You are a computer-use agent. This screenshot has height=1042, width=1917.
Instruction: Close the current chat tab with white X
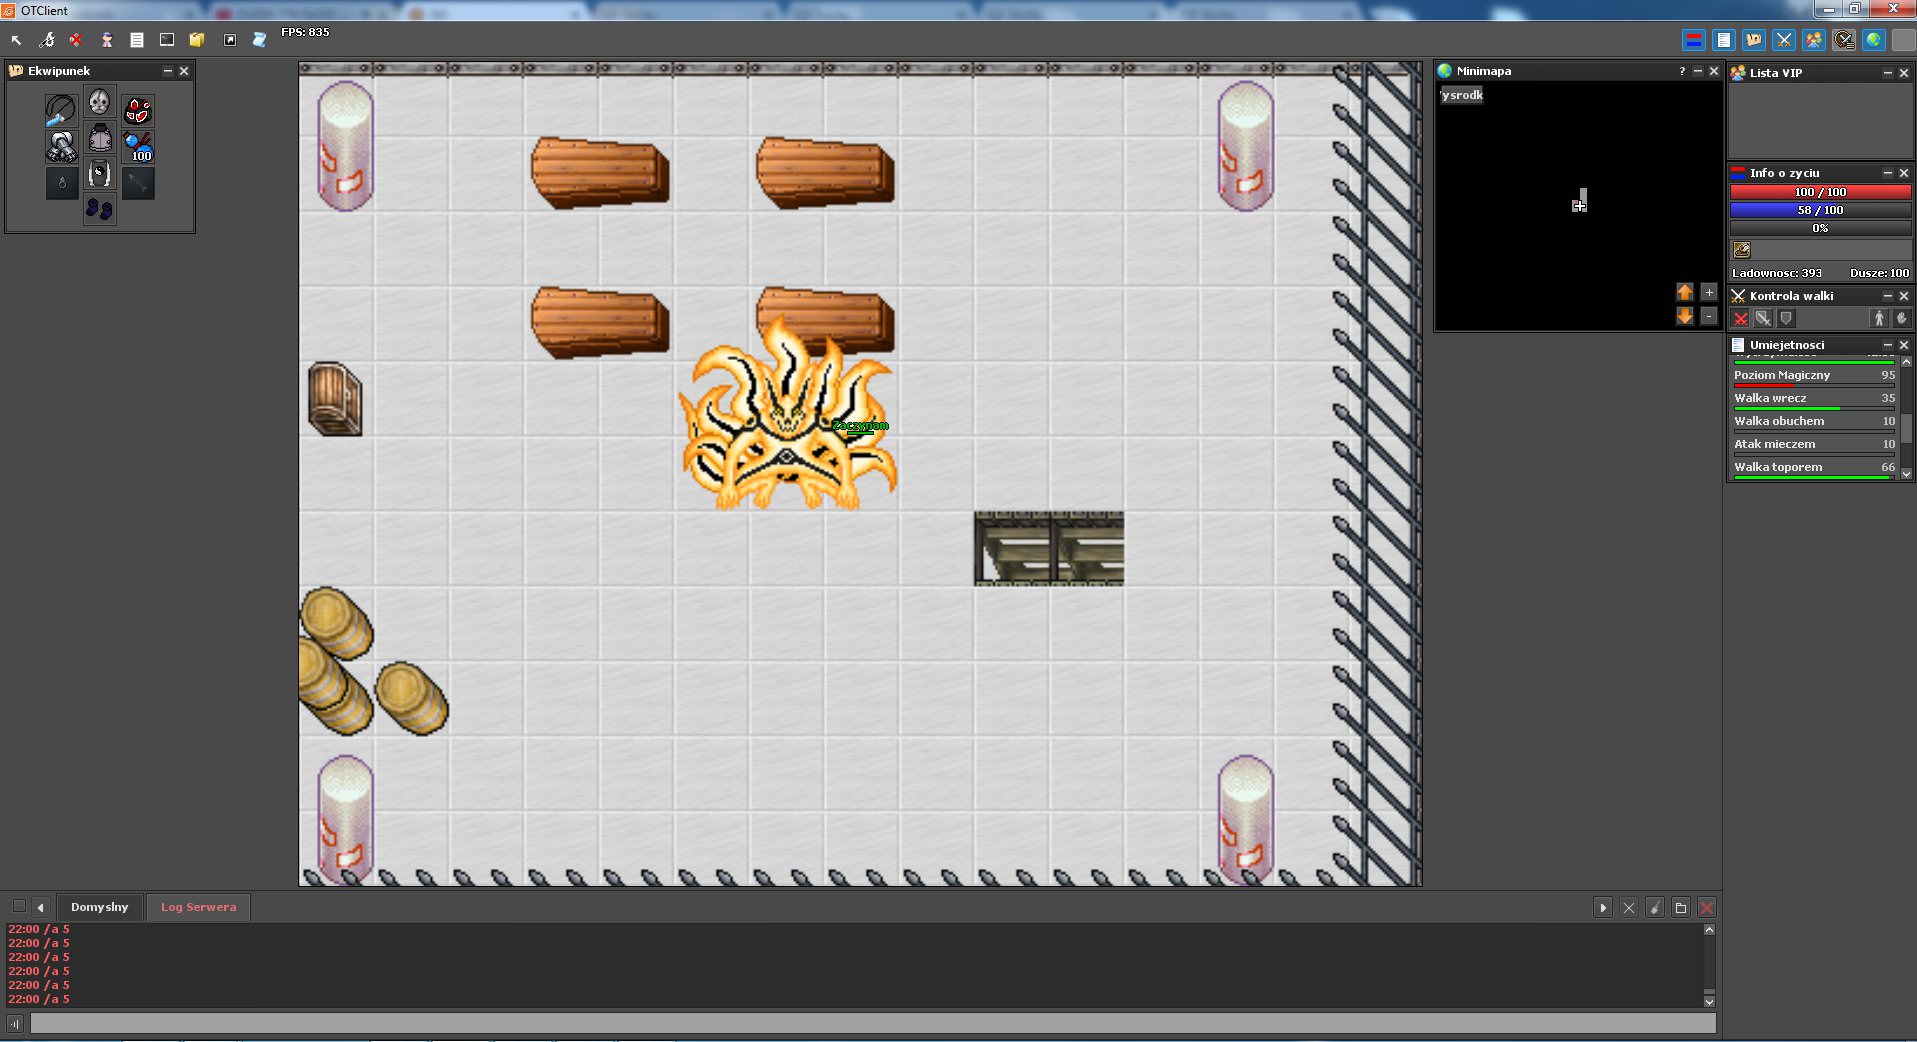point(1629,908)
